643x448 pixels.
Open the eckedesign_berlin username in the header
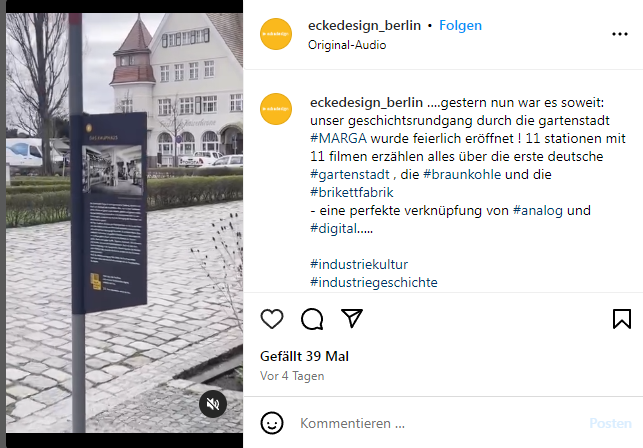tap(364, 25)
